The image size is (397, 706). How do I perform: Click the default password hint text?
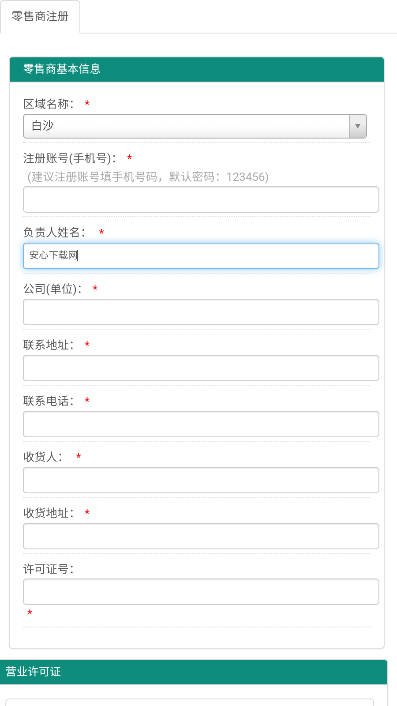[x=148, y=177]
